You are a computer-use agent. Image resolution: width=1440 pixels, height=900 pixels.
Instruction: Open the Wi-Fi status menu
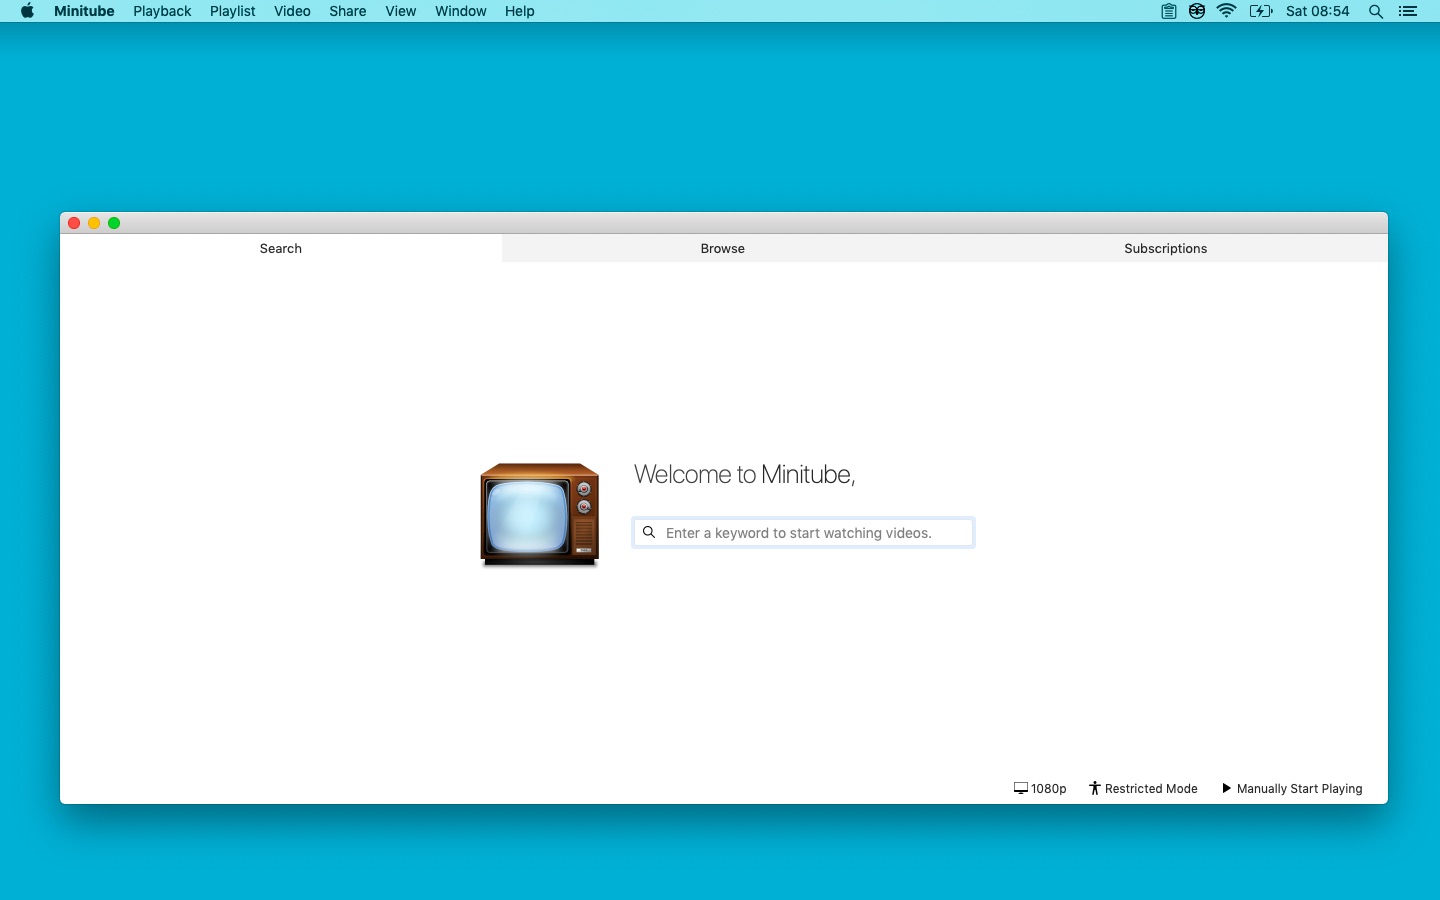coord(1227,11)
